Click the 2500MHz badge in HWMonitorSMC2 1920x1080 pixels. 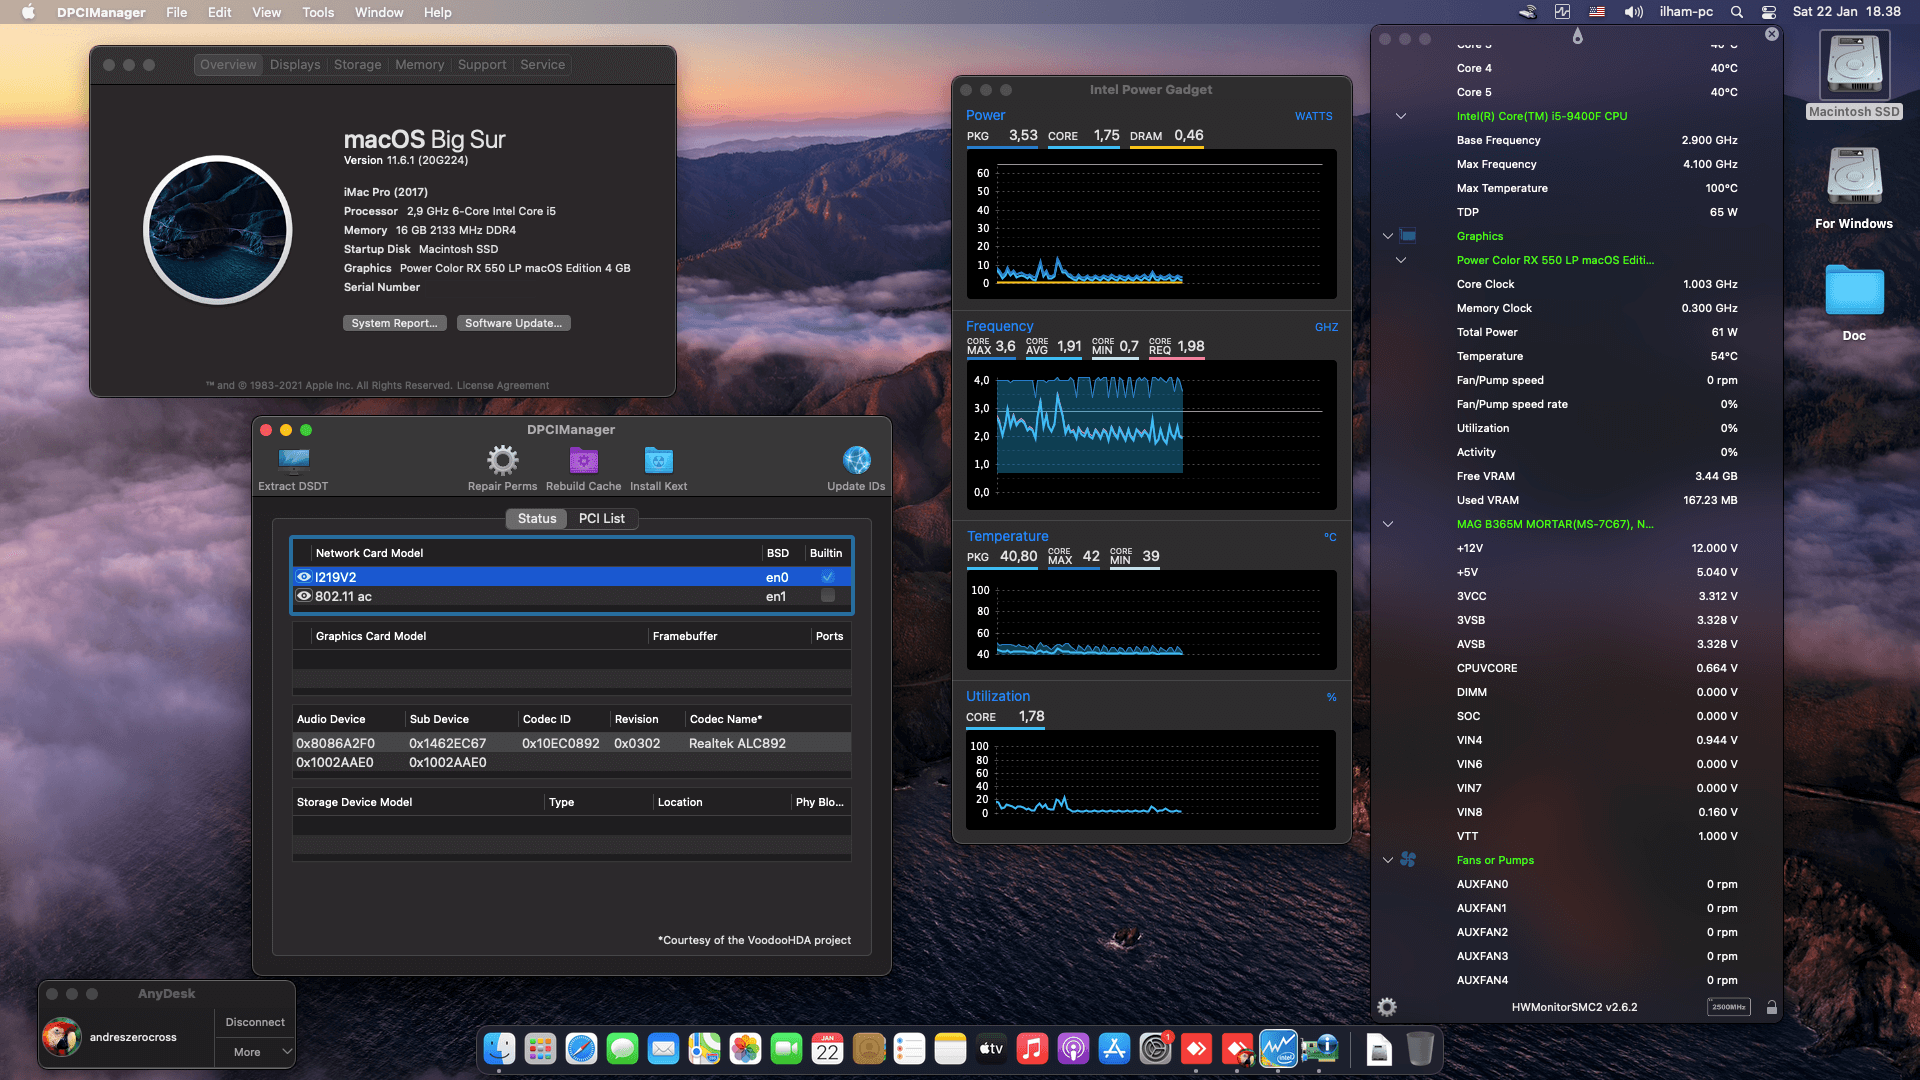click(1728, 1007)
